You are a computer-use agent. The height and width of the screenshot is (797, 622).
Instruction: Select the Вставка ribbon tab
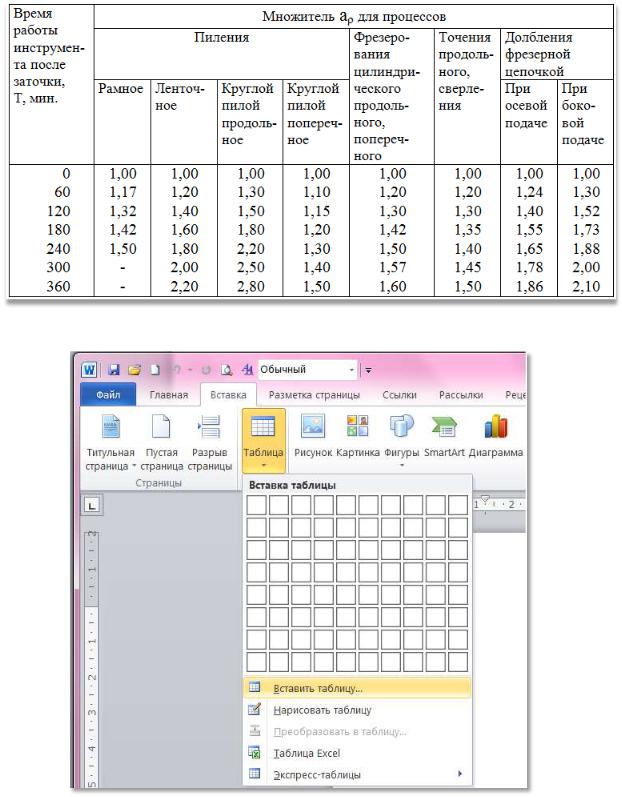pos(228,394)
